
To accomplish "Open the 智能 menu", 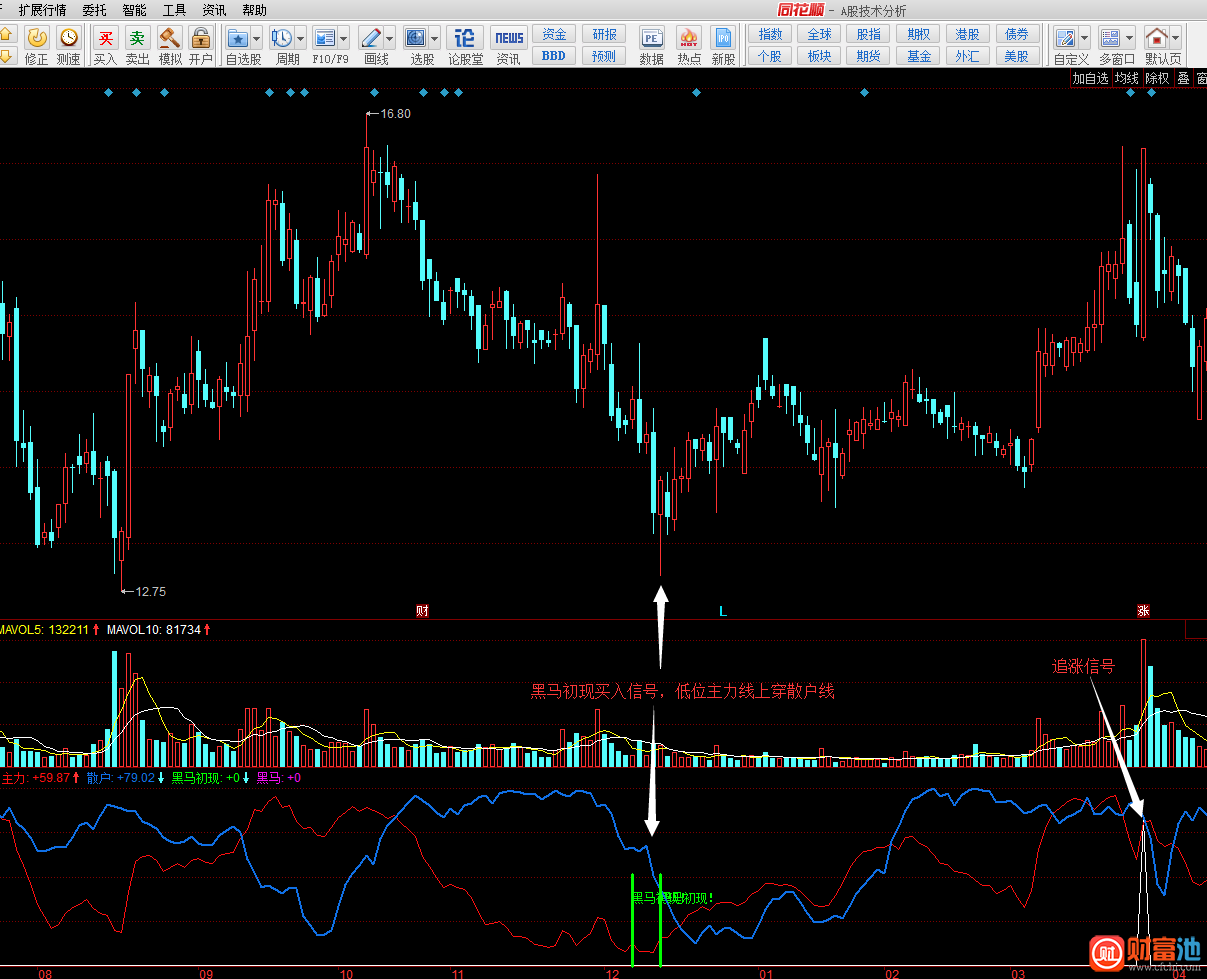I will tap(134, 10).
